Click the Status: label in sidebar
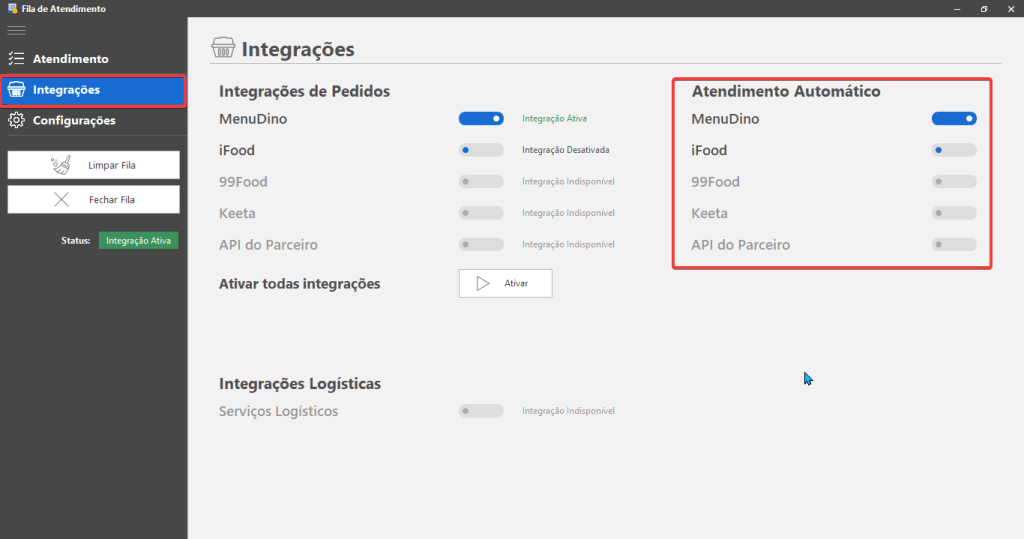 click(x=76, y=240)
